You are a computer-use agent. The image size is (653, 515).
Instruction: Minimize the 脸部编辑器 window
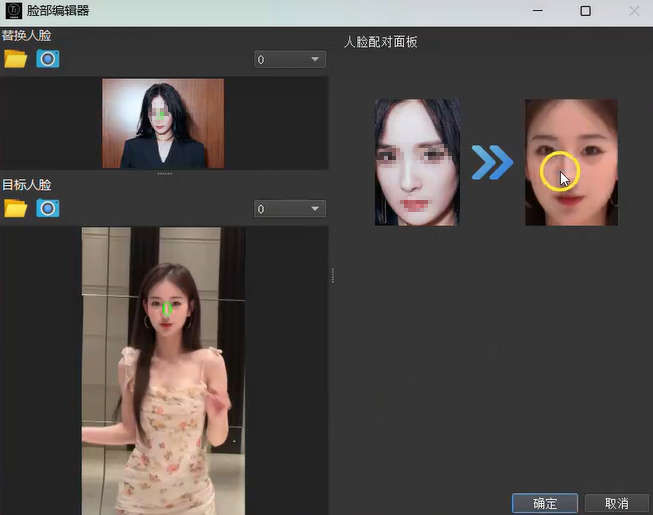[538, 11]
